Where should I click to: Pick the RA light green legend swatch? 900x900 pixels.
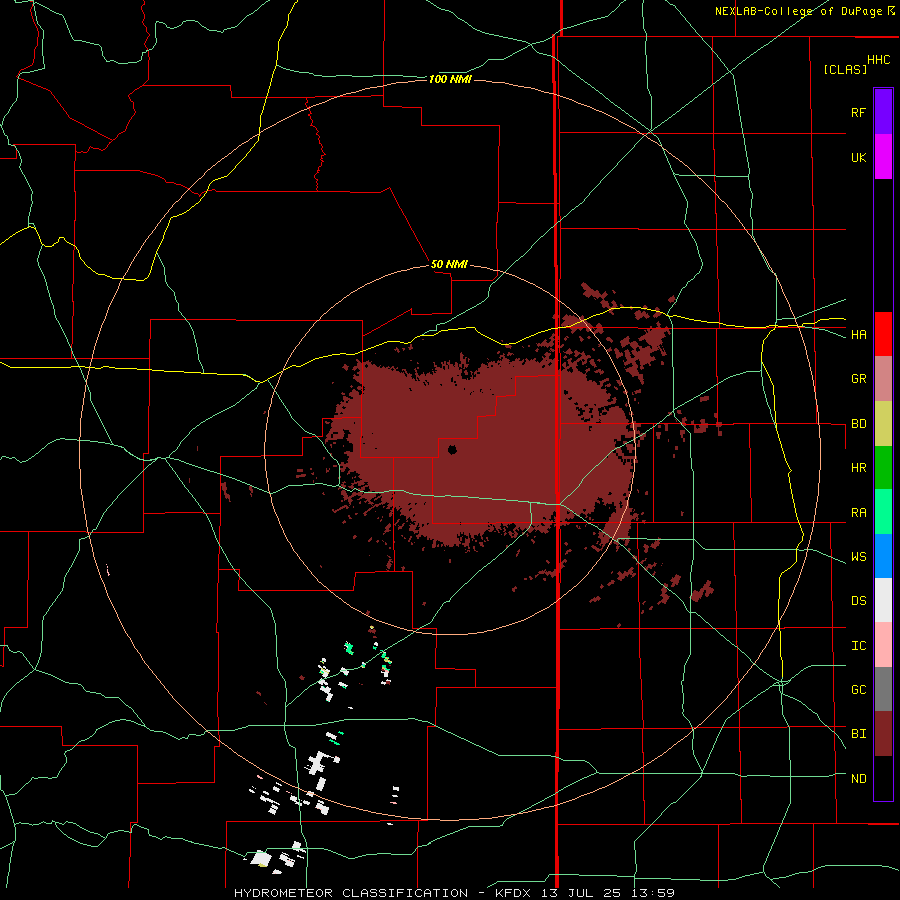[883, 512]
